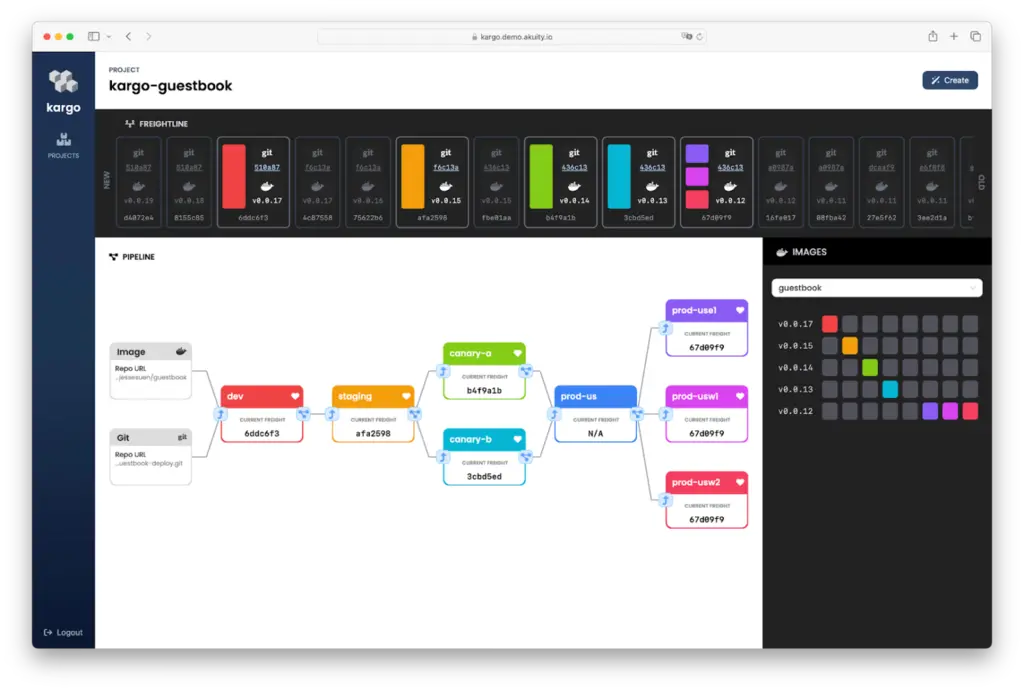
Task: Click the staging stage health heart icon
Action: pyautogui.click(x=406, y=396)
